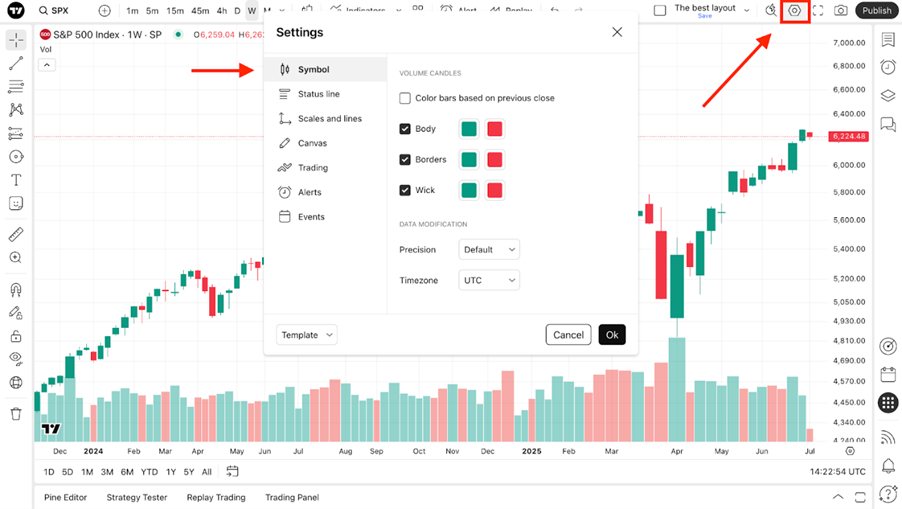The height and width of the screenshot is (509, 902).
Task: Select the Ruler measure tool
Action: pos(16,234)
